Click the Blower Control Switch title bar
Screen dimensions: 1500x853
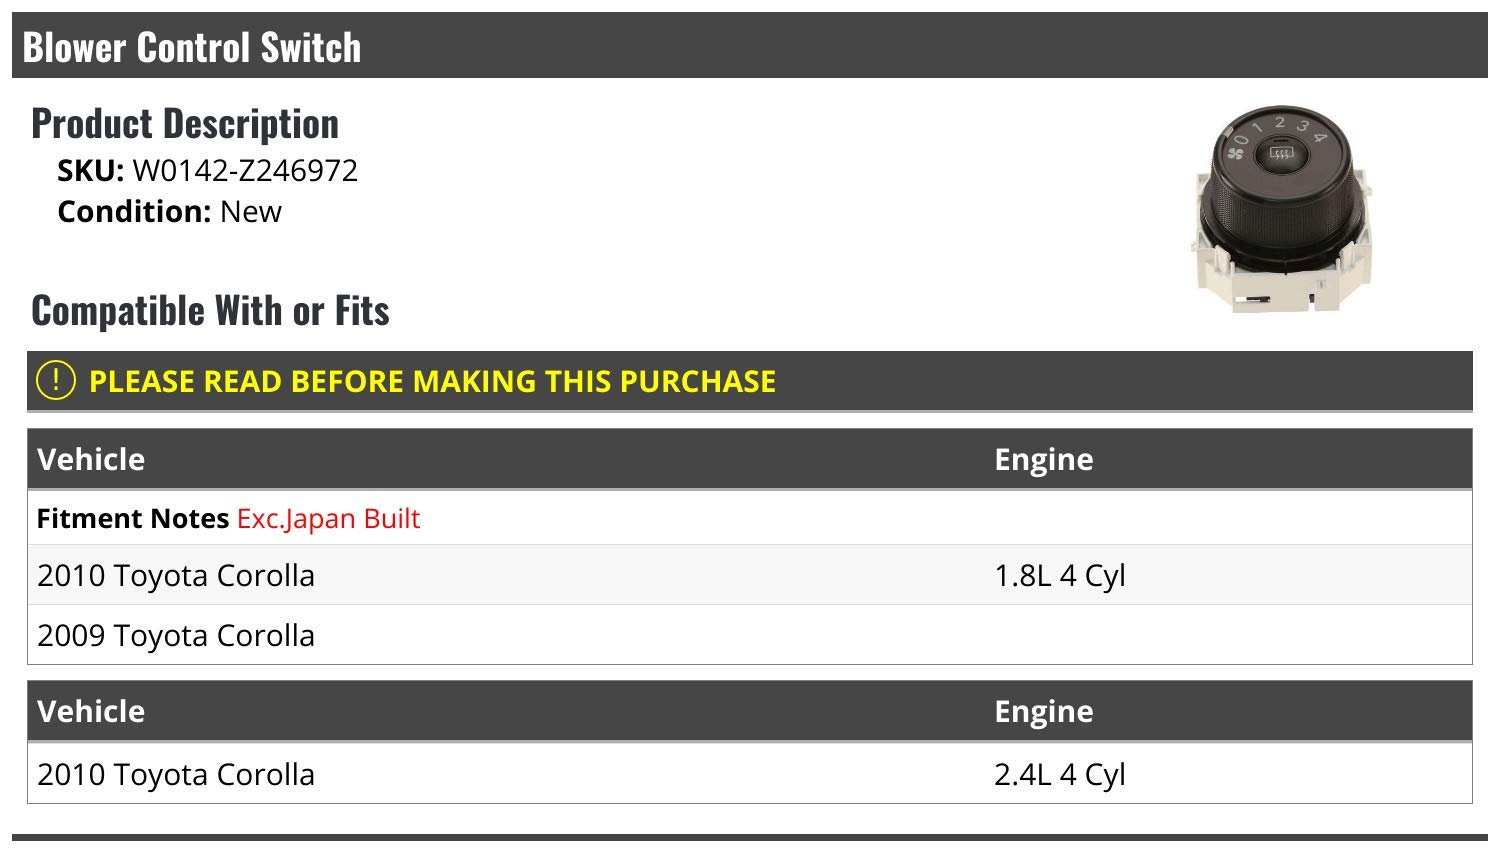tap(750, 46)
